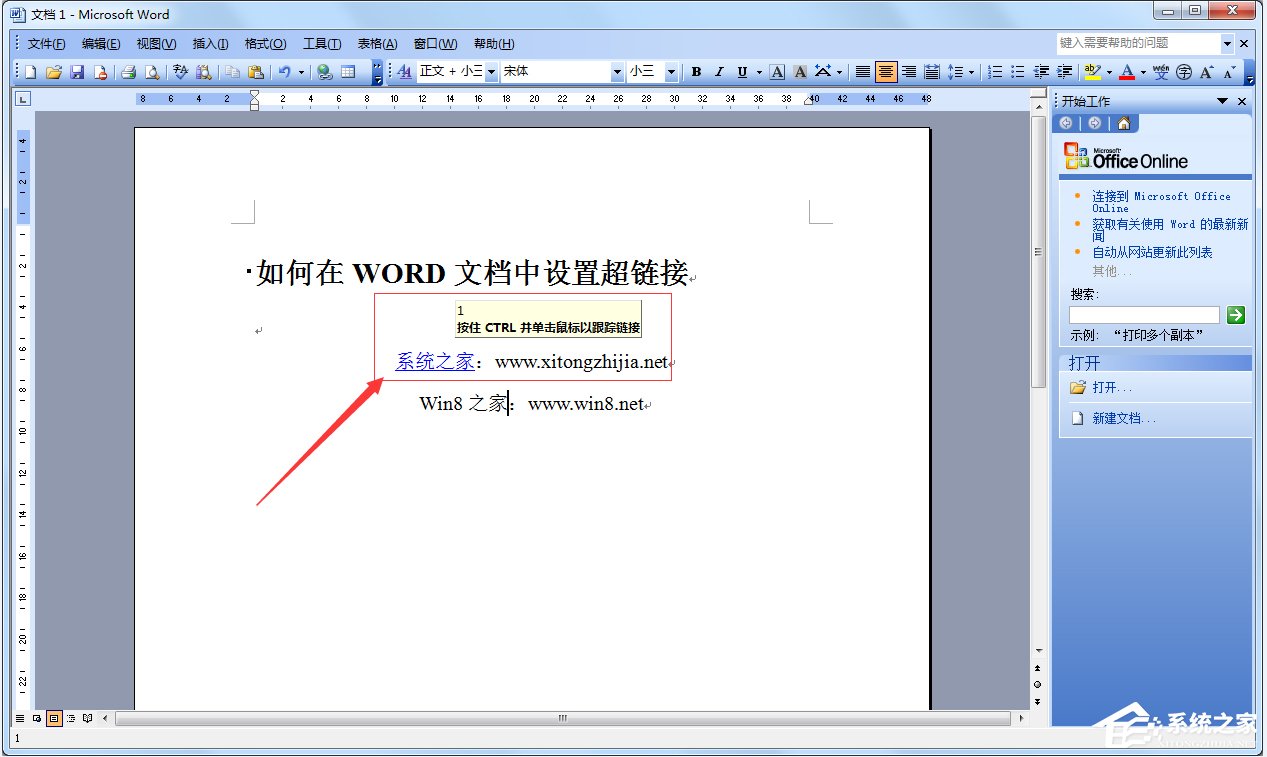Click the Print Preview icon
The image size is (1267, 757).
point(152,71)
